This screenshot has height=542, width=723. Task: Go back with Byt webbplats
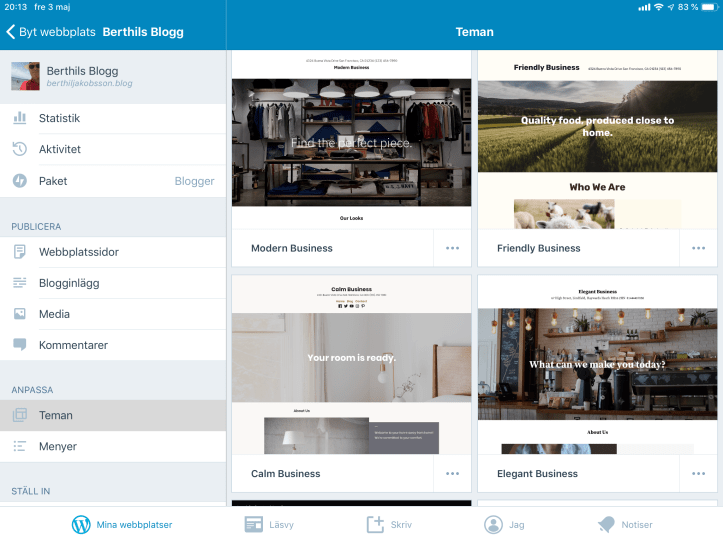point(50,32)
